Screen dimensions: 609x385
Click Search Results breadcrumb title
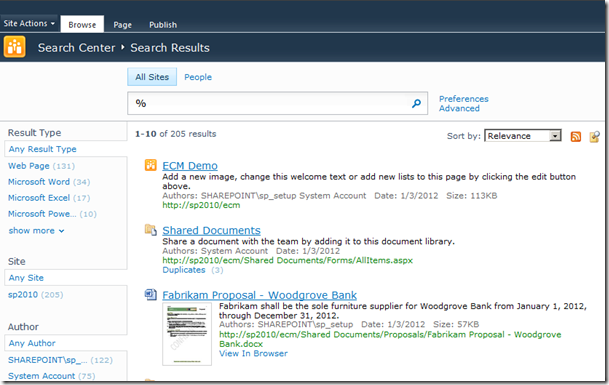(x=170, y=48)
